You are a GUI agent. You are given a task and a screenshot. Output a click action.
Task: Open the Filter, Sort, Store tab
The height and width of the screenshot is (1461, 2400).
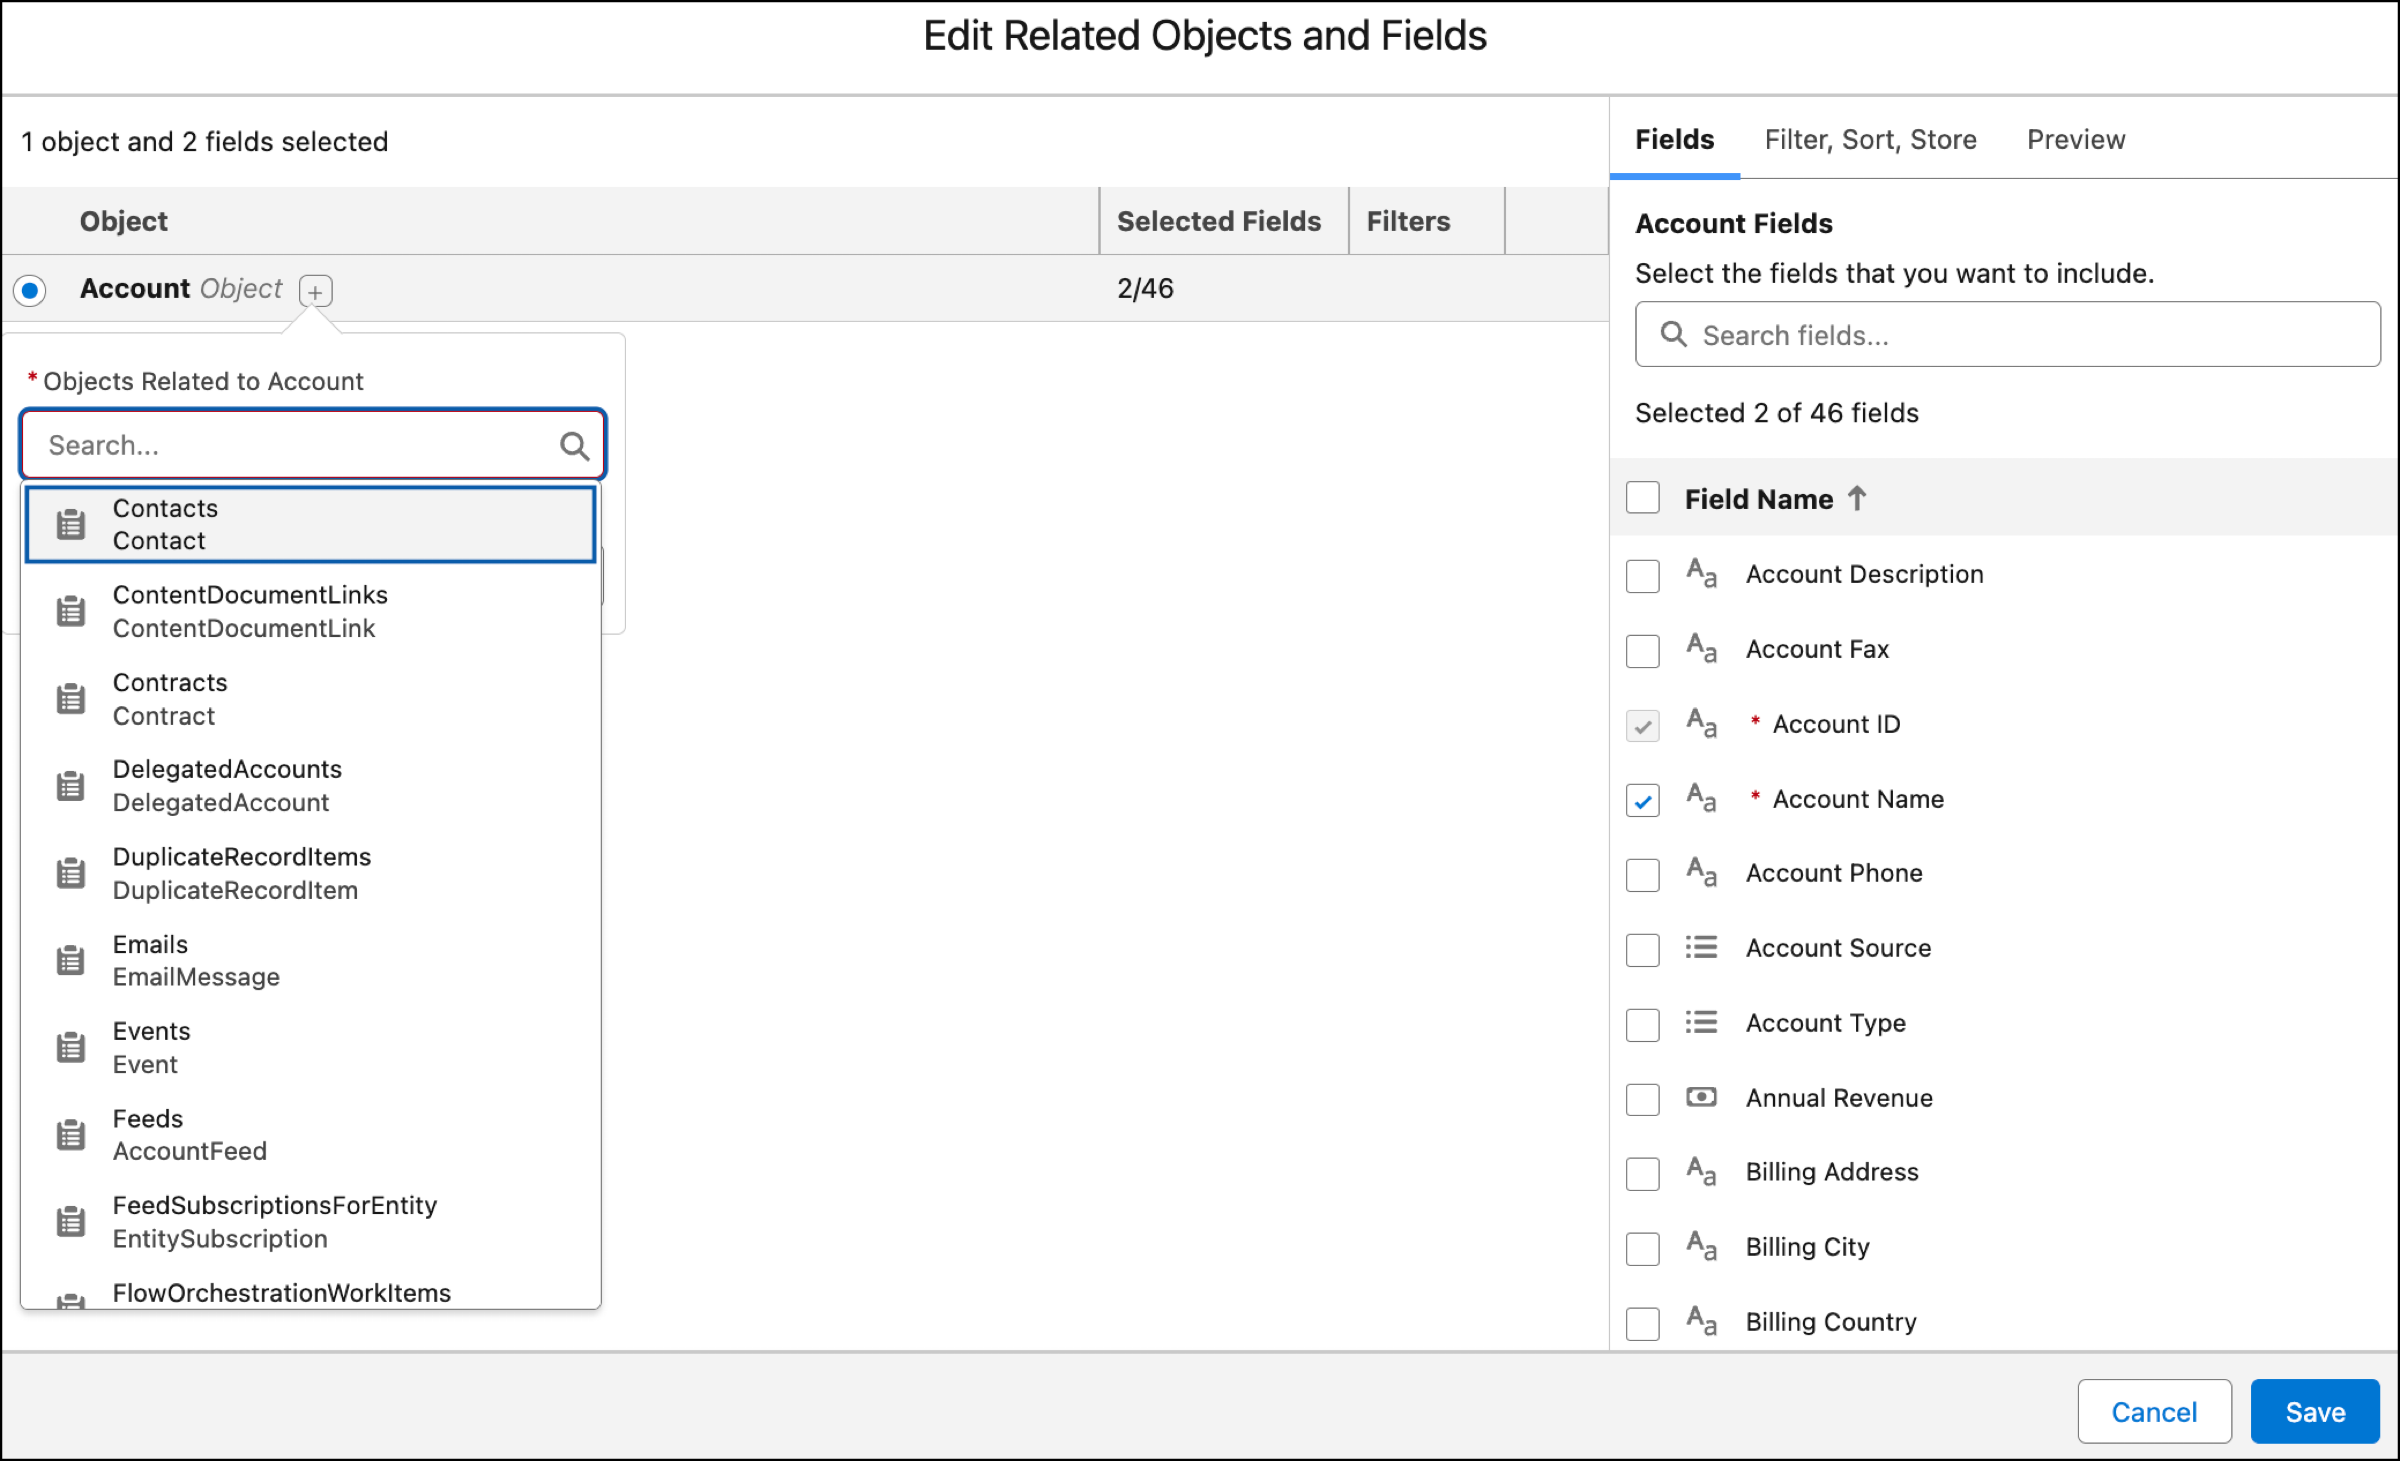coord(1870,140)
